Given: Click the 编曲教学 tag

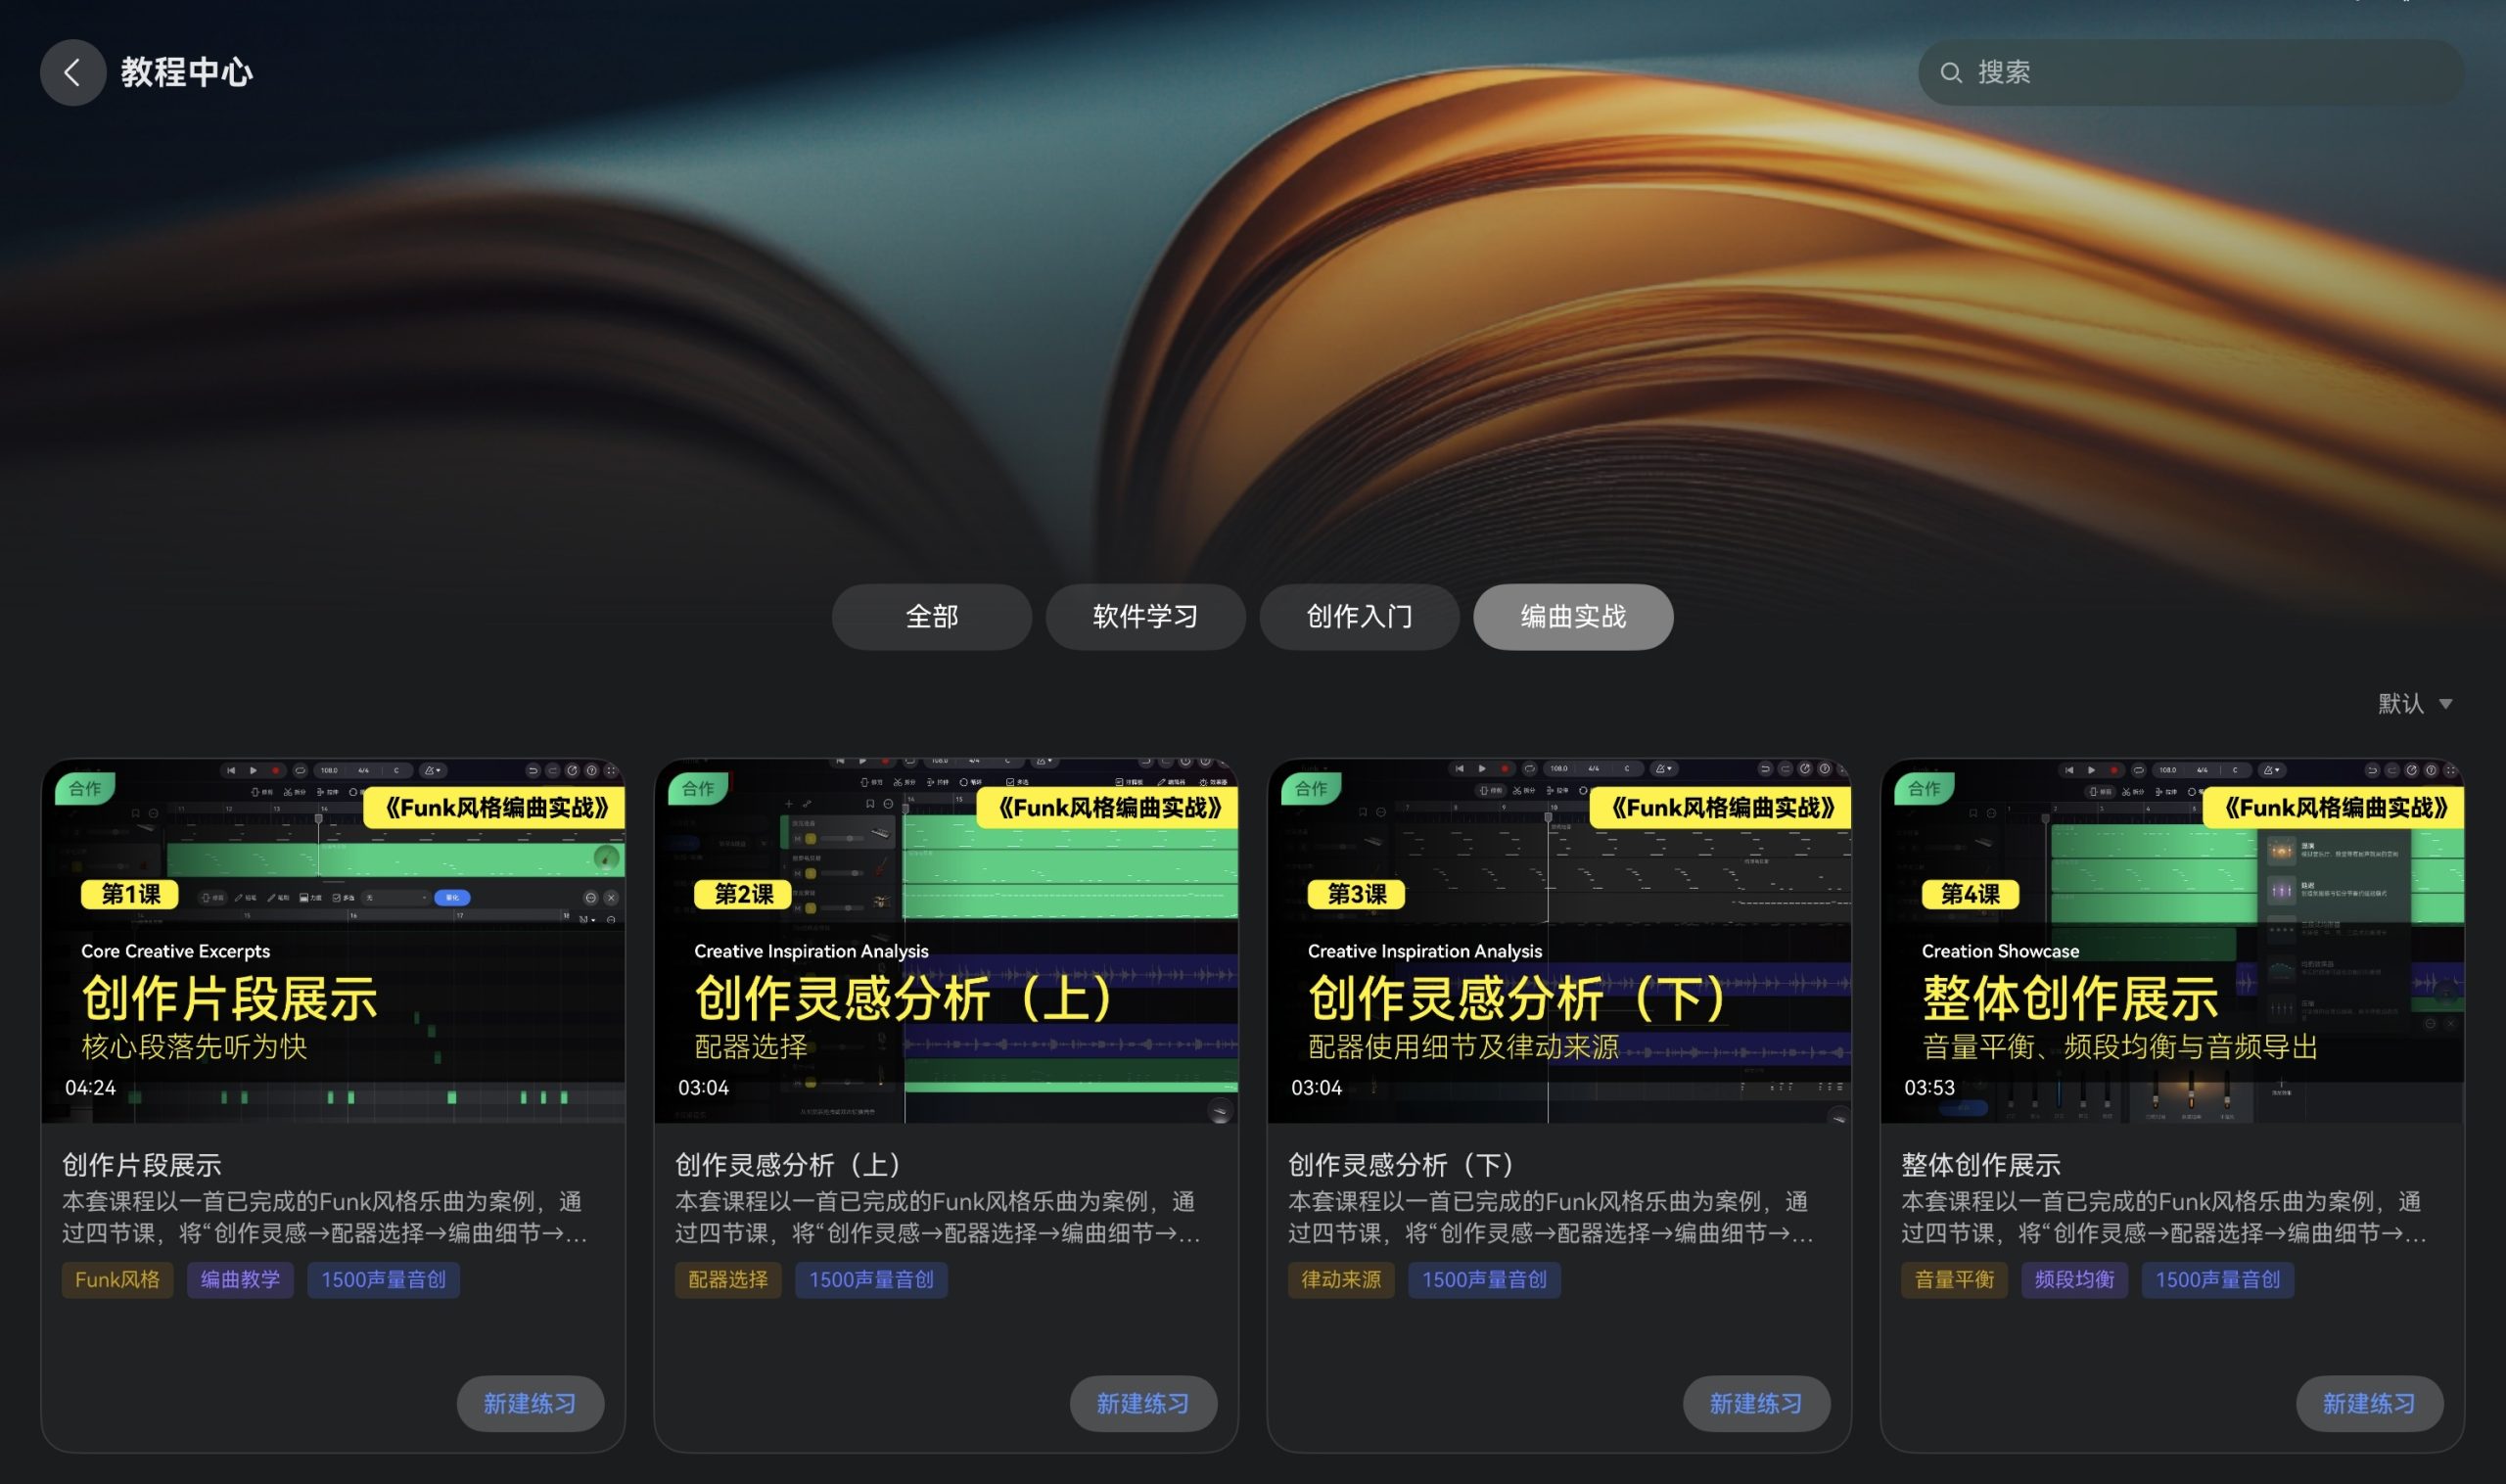Looking at the screenshot, I should [240, 1279].
